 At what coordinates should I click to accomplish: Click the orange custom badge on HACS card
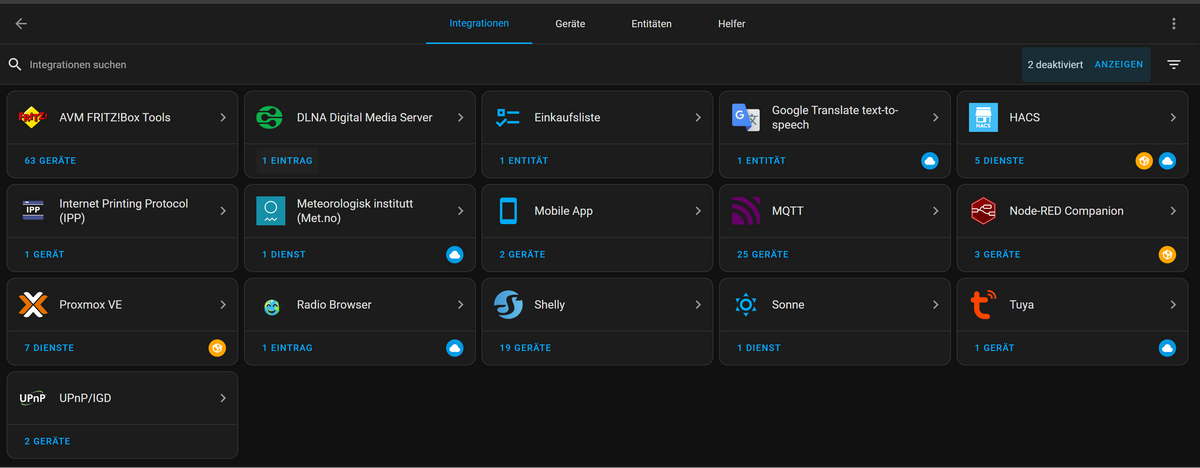pos(1144,160)
